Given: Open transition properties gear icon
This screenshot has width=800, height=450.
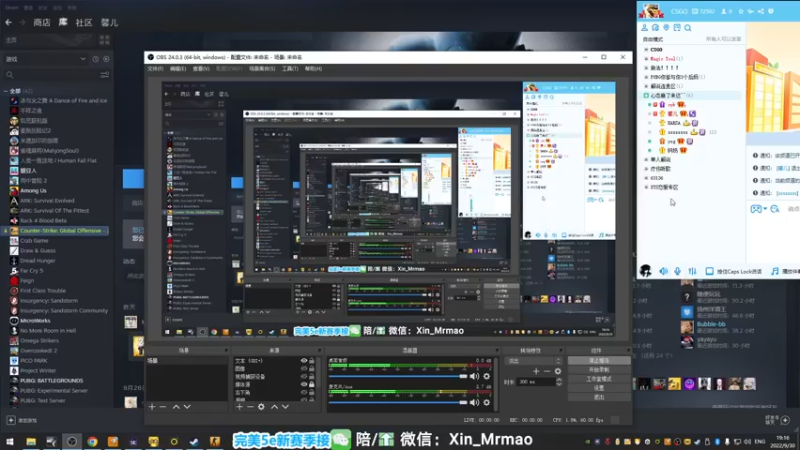Looking at the screenshot, I should point(558,371).
